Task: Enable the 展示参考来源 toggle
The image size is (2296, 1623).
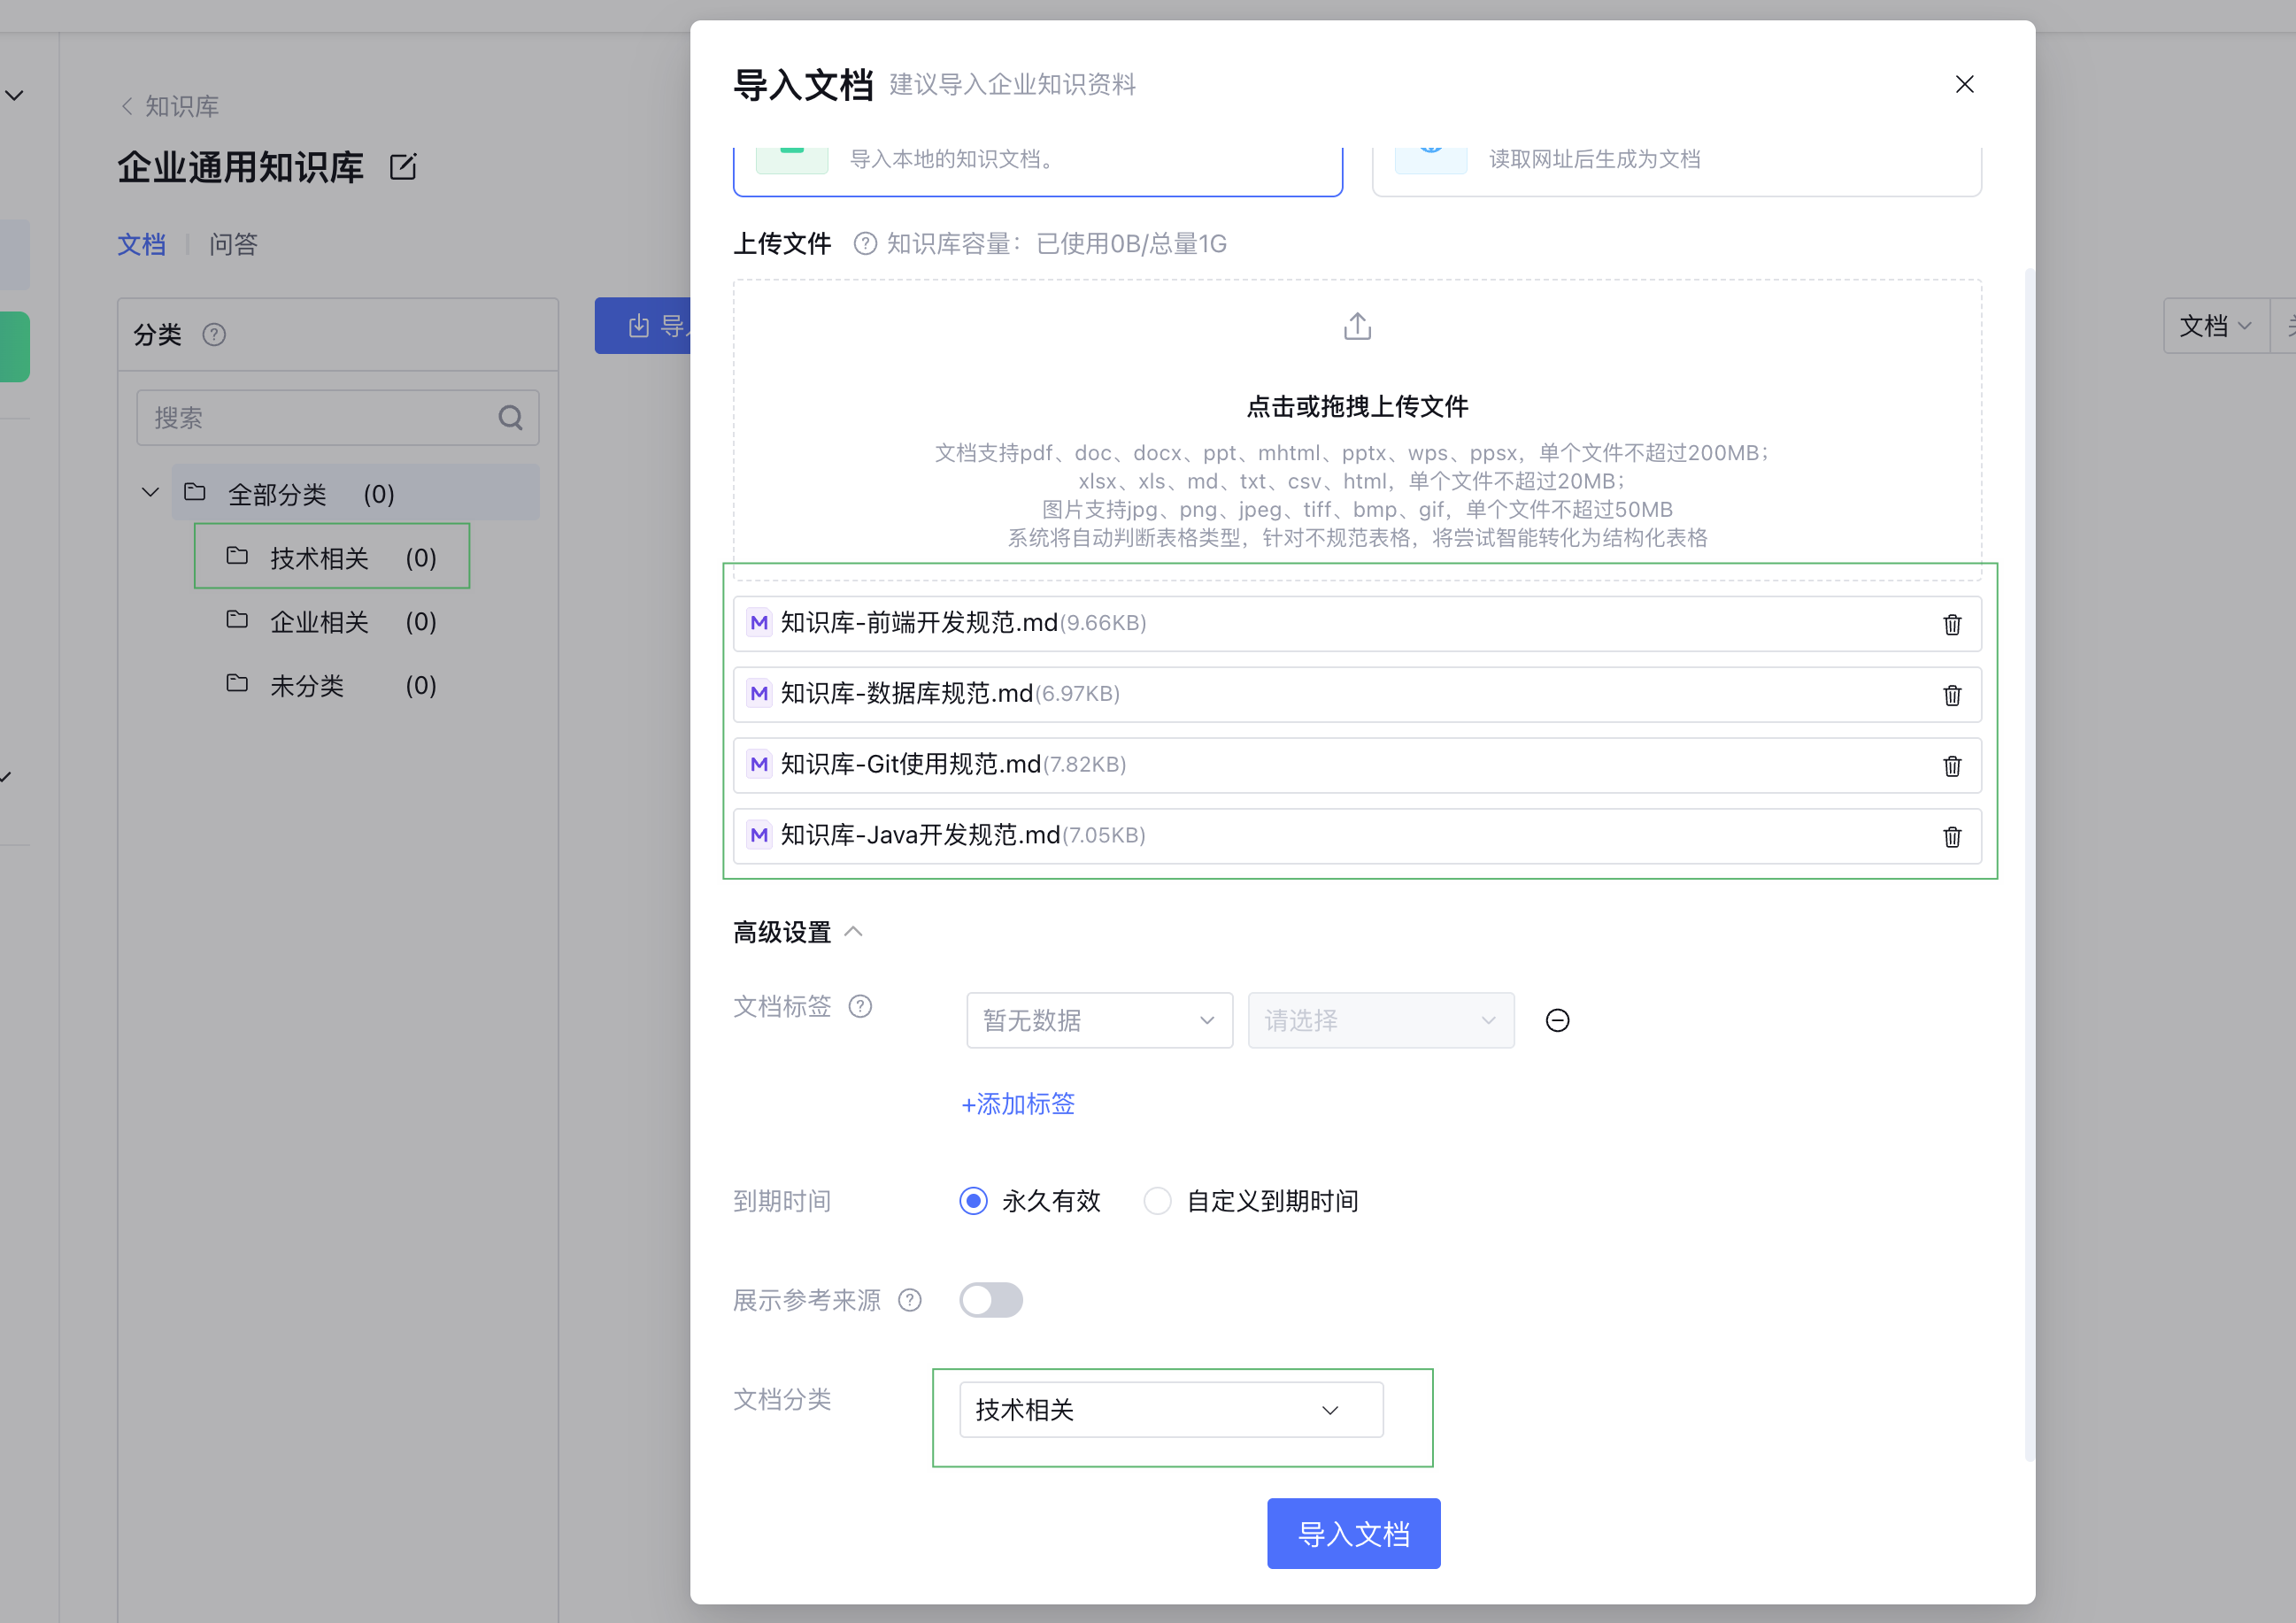Action: point(990,1299)
